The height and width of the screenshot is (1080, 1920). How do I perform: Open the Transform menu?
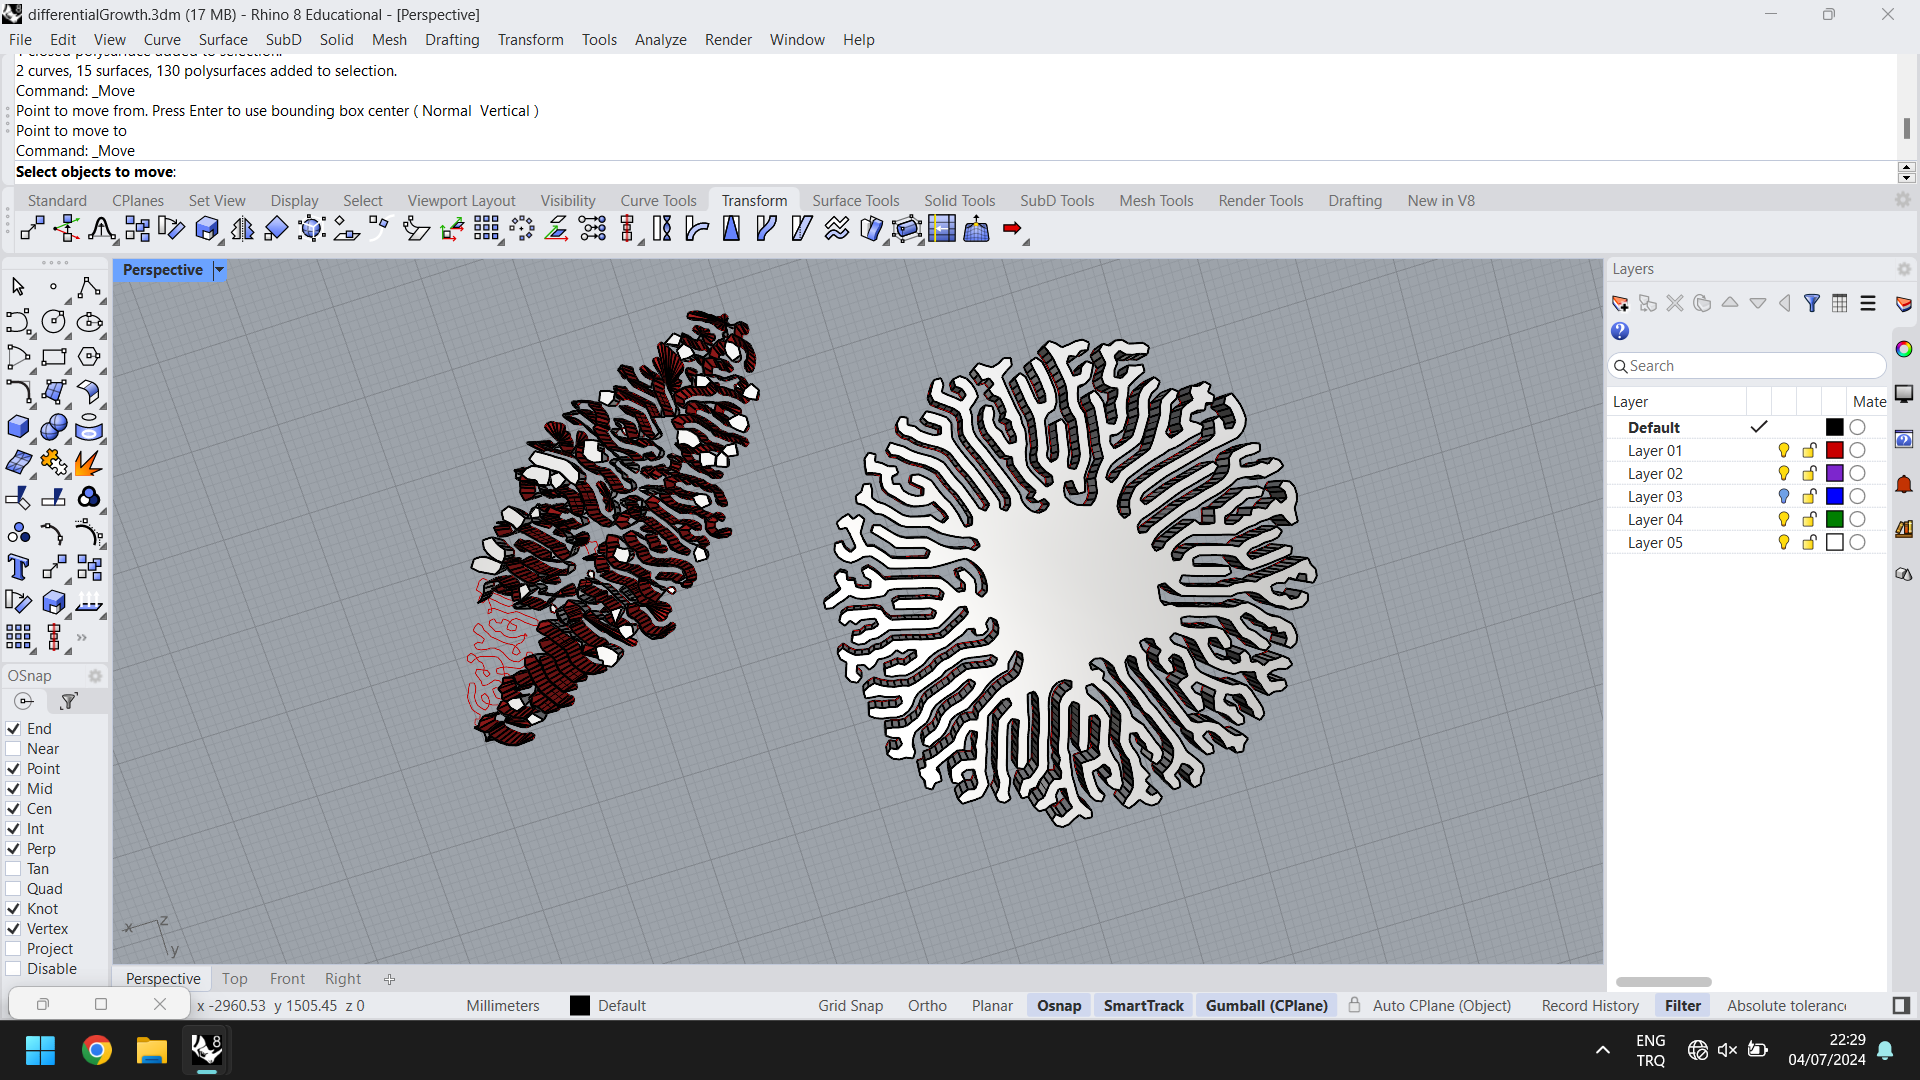(x=530, y=40)
